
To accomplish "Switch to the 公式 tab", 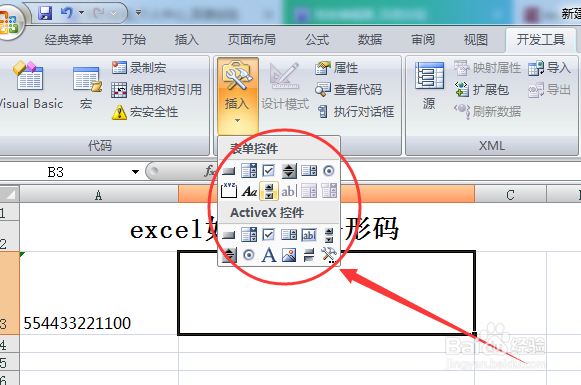I will pos(317,39).
